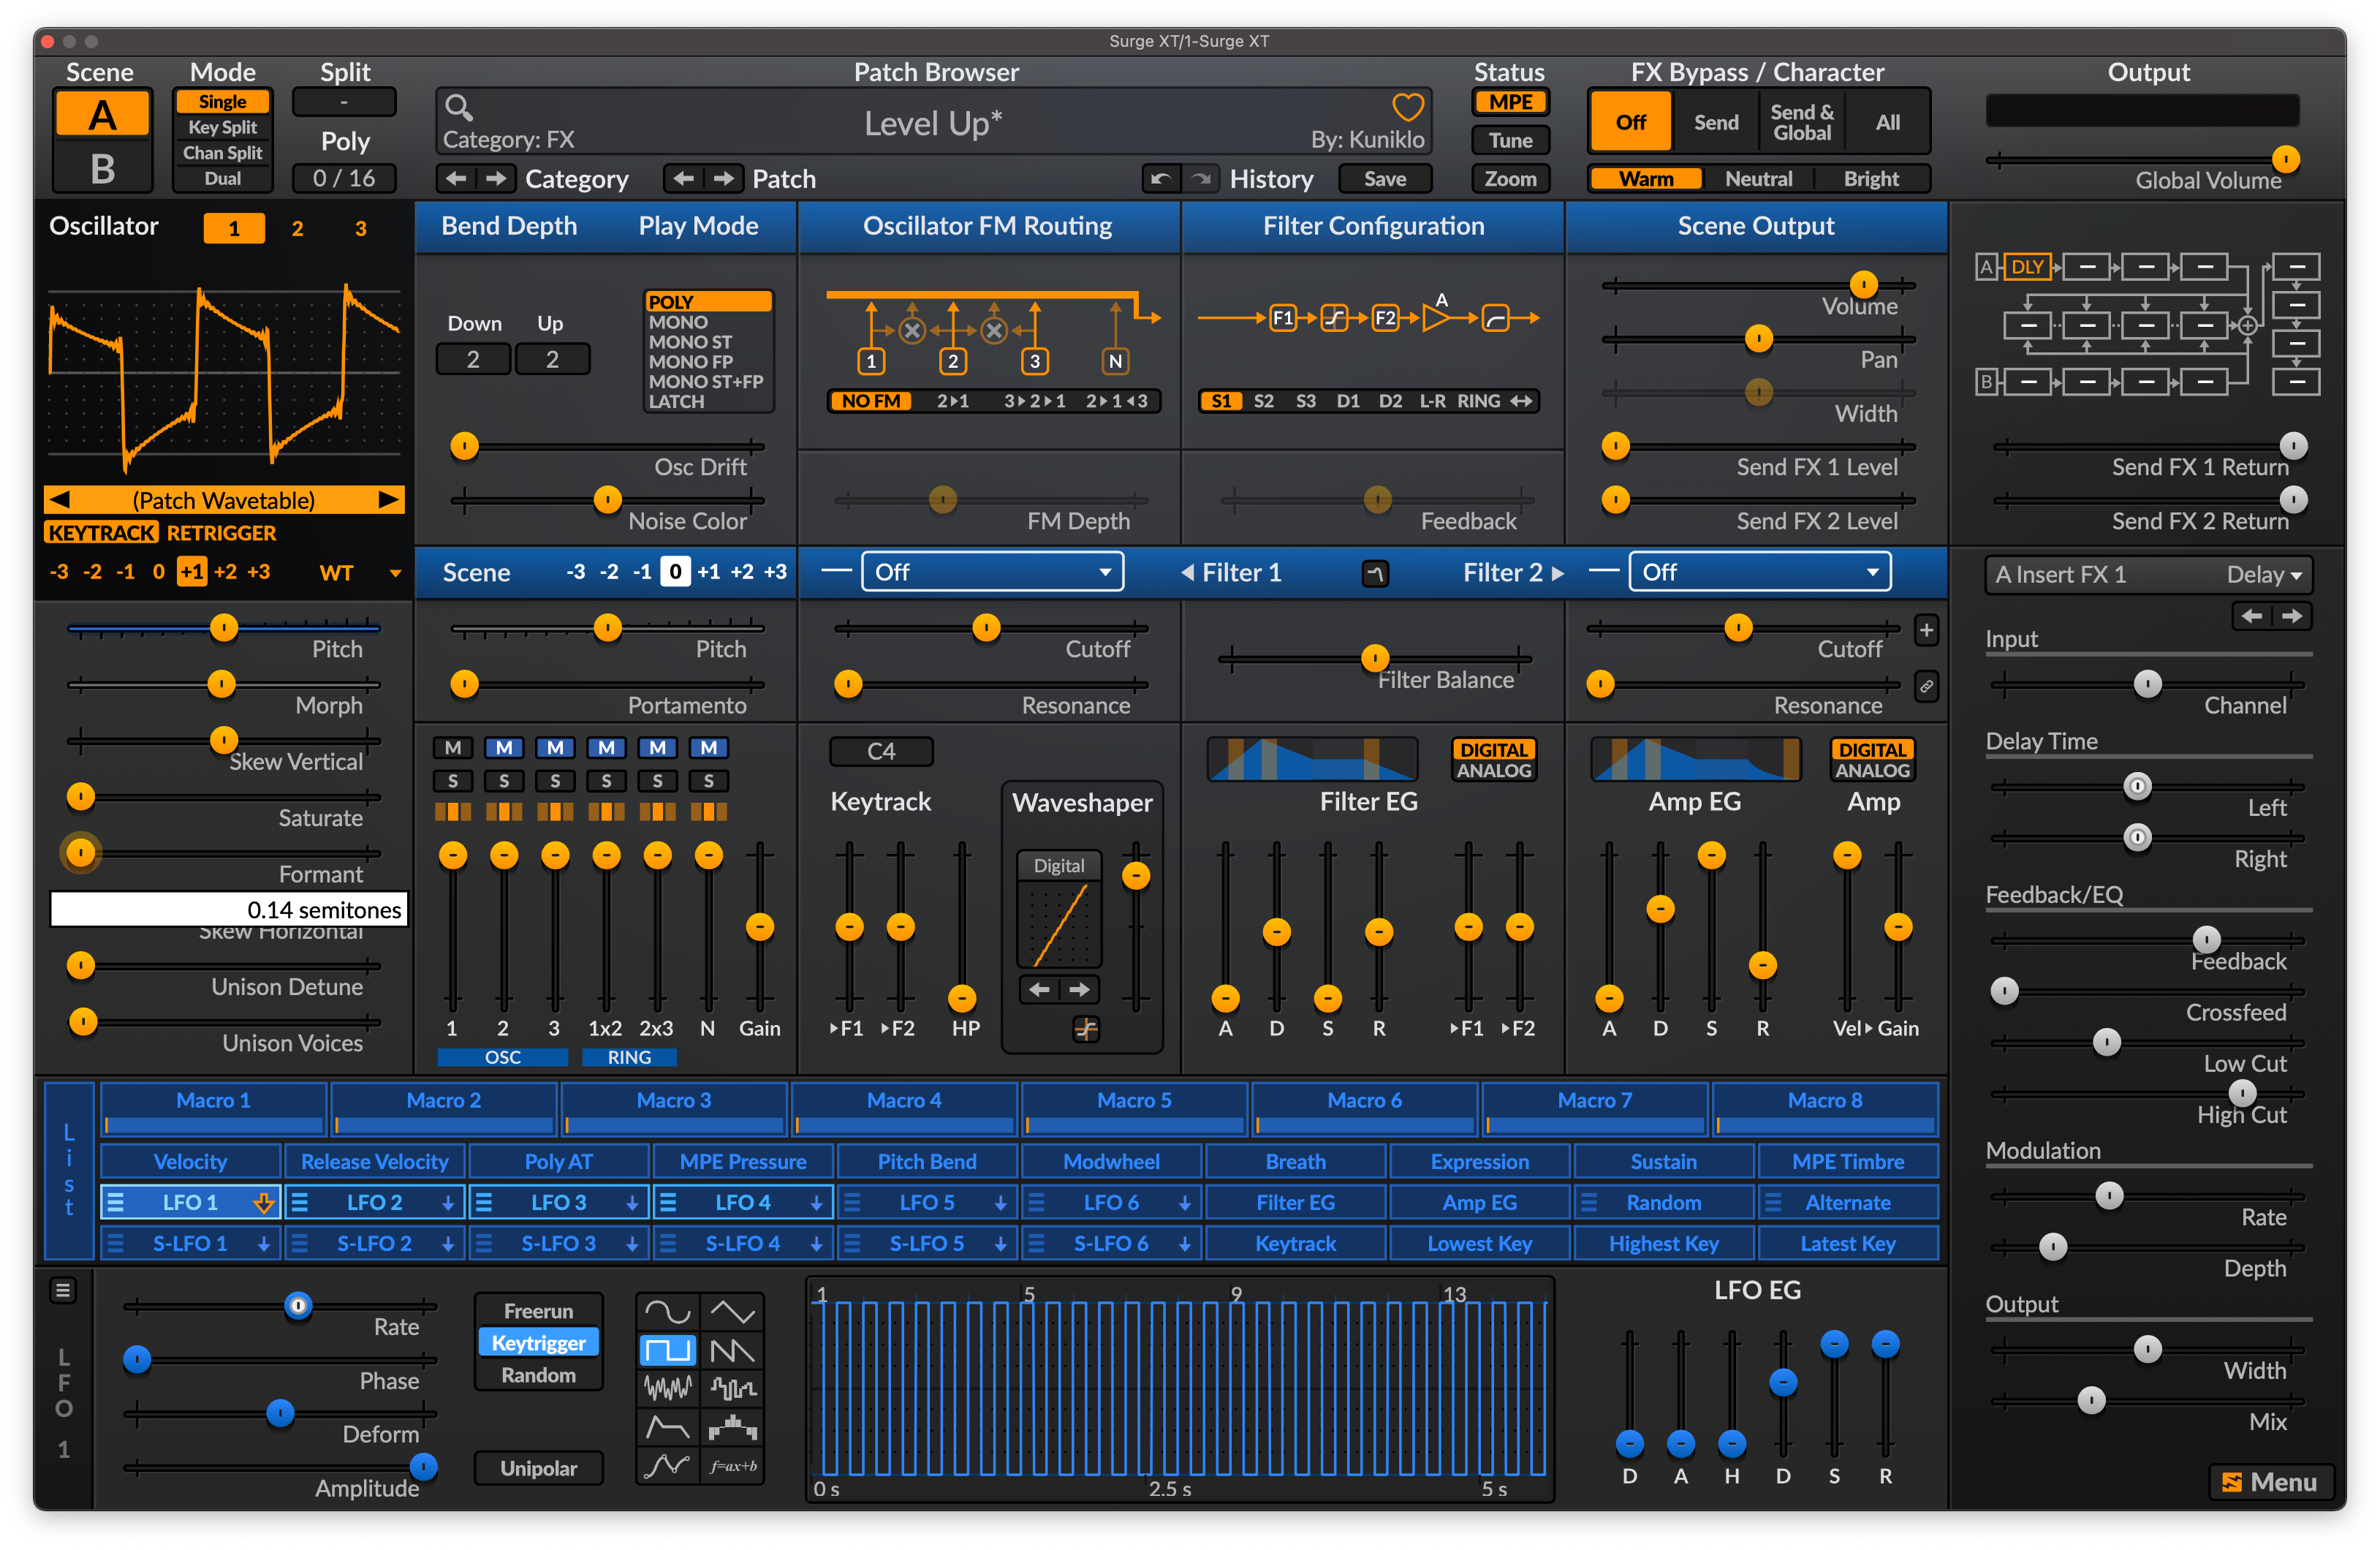Expand the S-LFO 3 arrow menu

click(x=632, y=1244)
